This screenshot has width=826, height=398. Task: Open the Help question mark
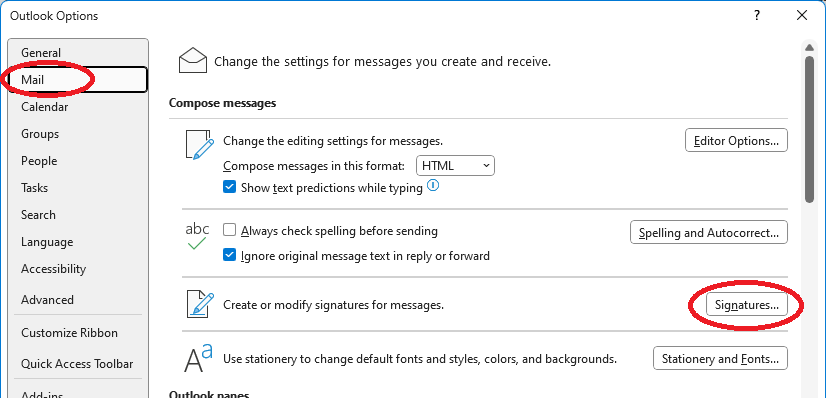tap(756, 16)
